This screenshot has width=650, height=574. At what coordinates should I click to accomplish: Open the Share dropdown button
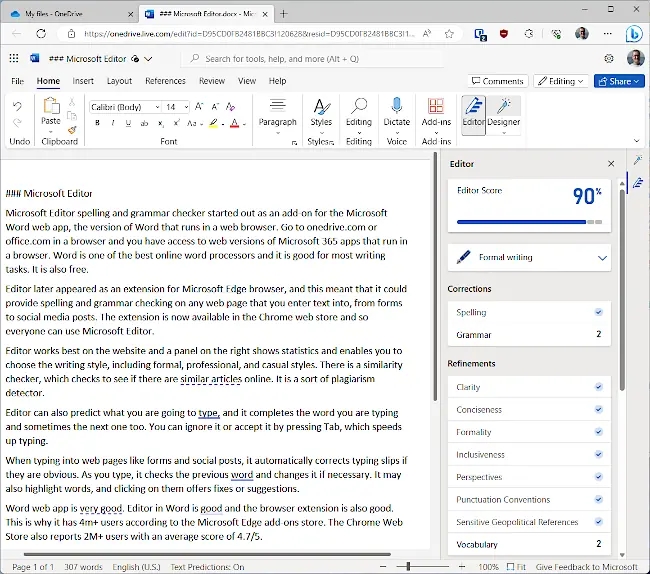[x=619, y=81]
